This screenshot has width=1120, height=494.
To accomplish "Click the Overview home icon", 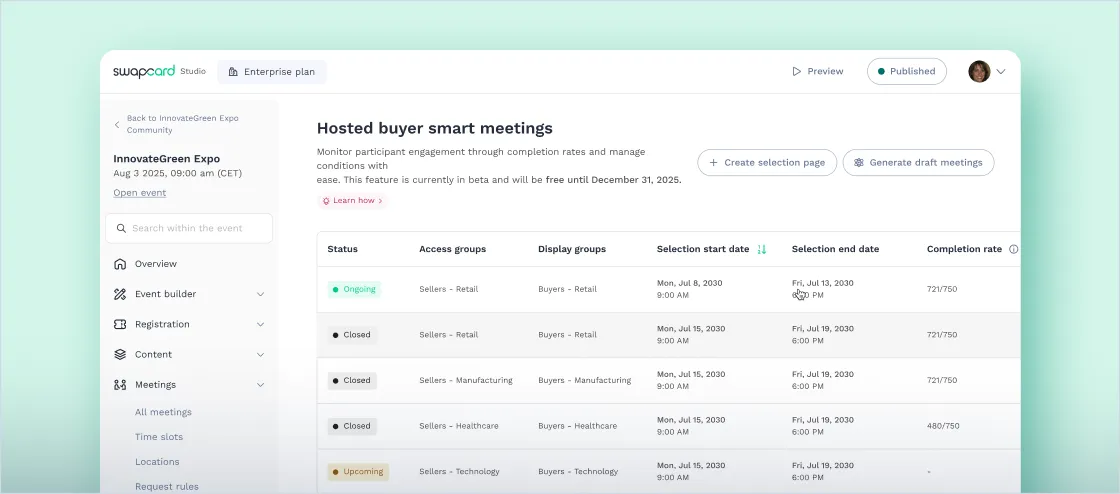I will point(120,264).
